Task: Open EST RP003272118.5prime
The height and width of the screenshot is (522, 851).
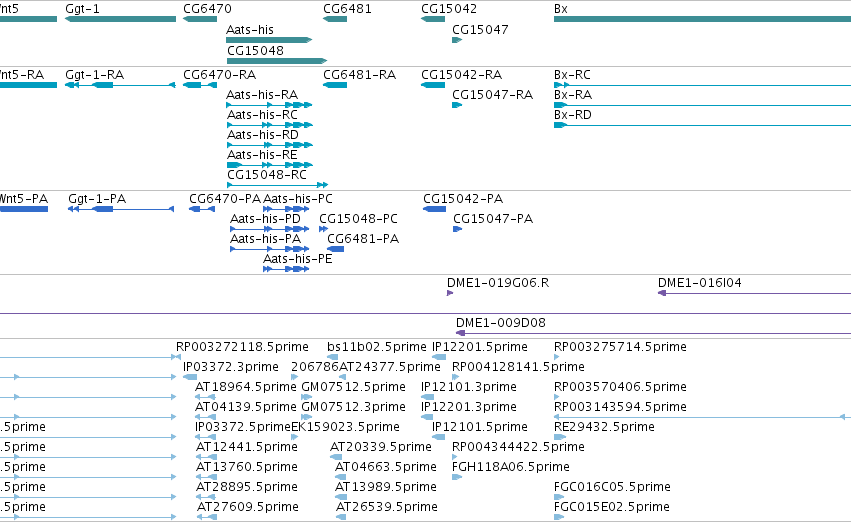Action: tap(242, 347)
